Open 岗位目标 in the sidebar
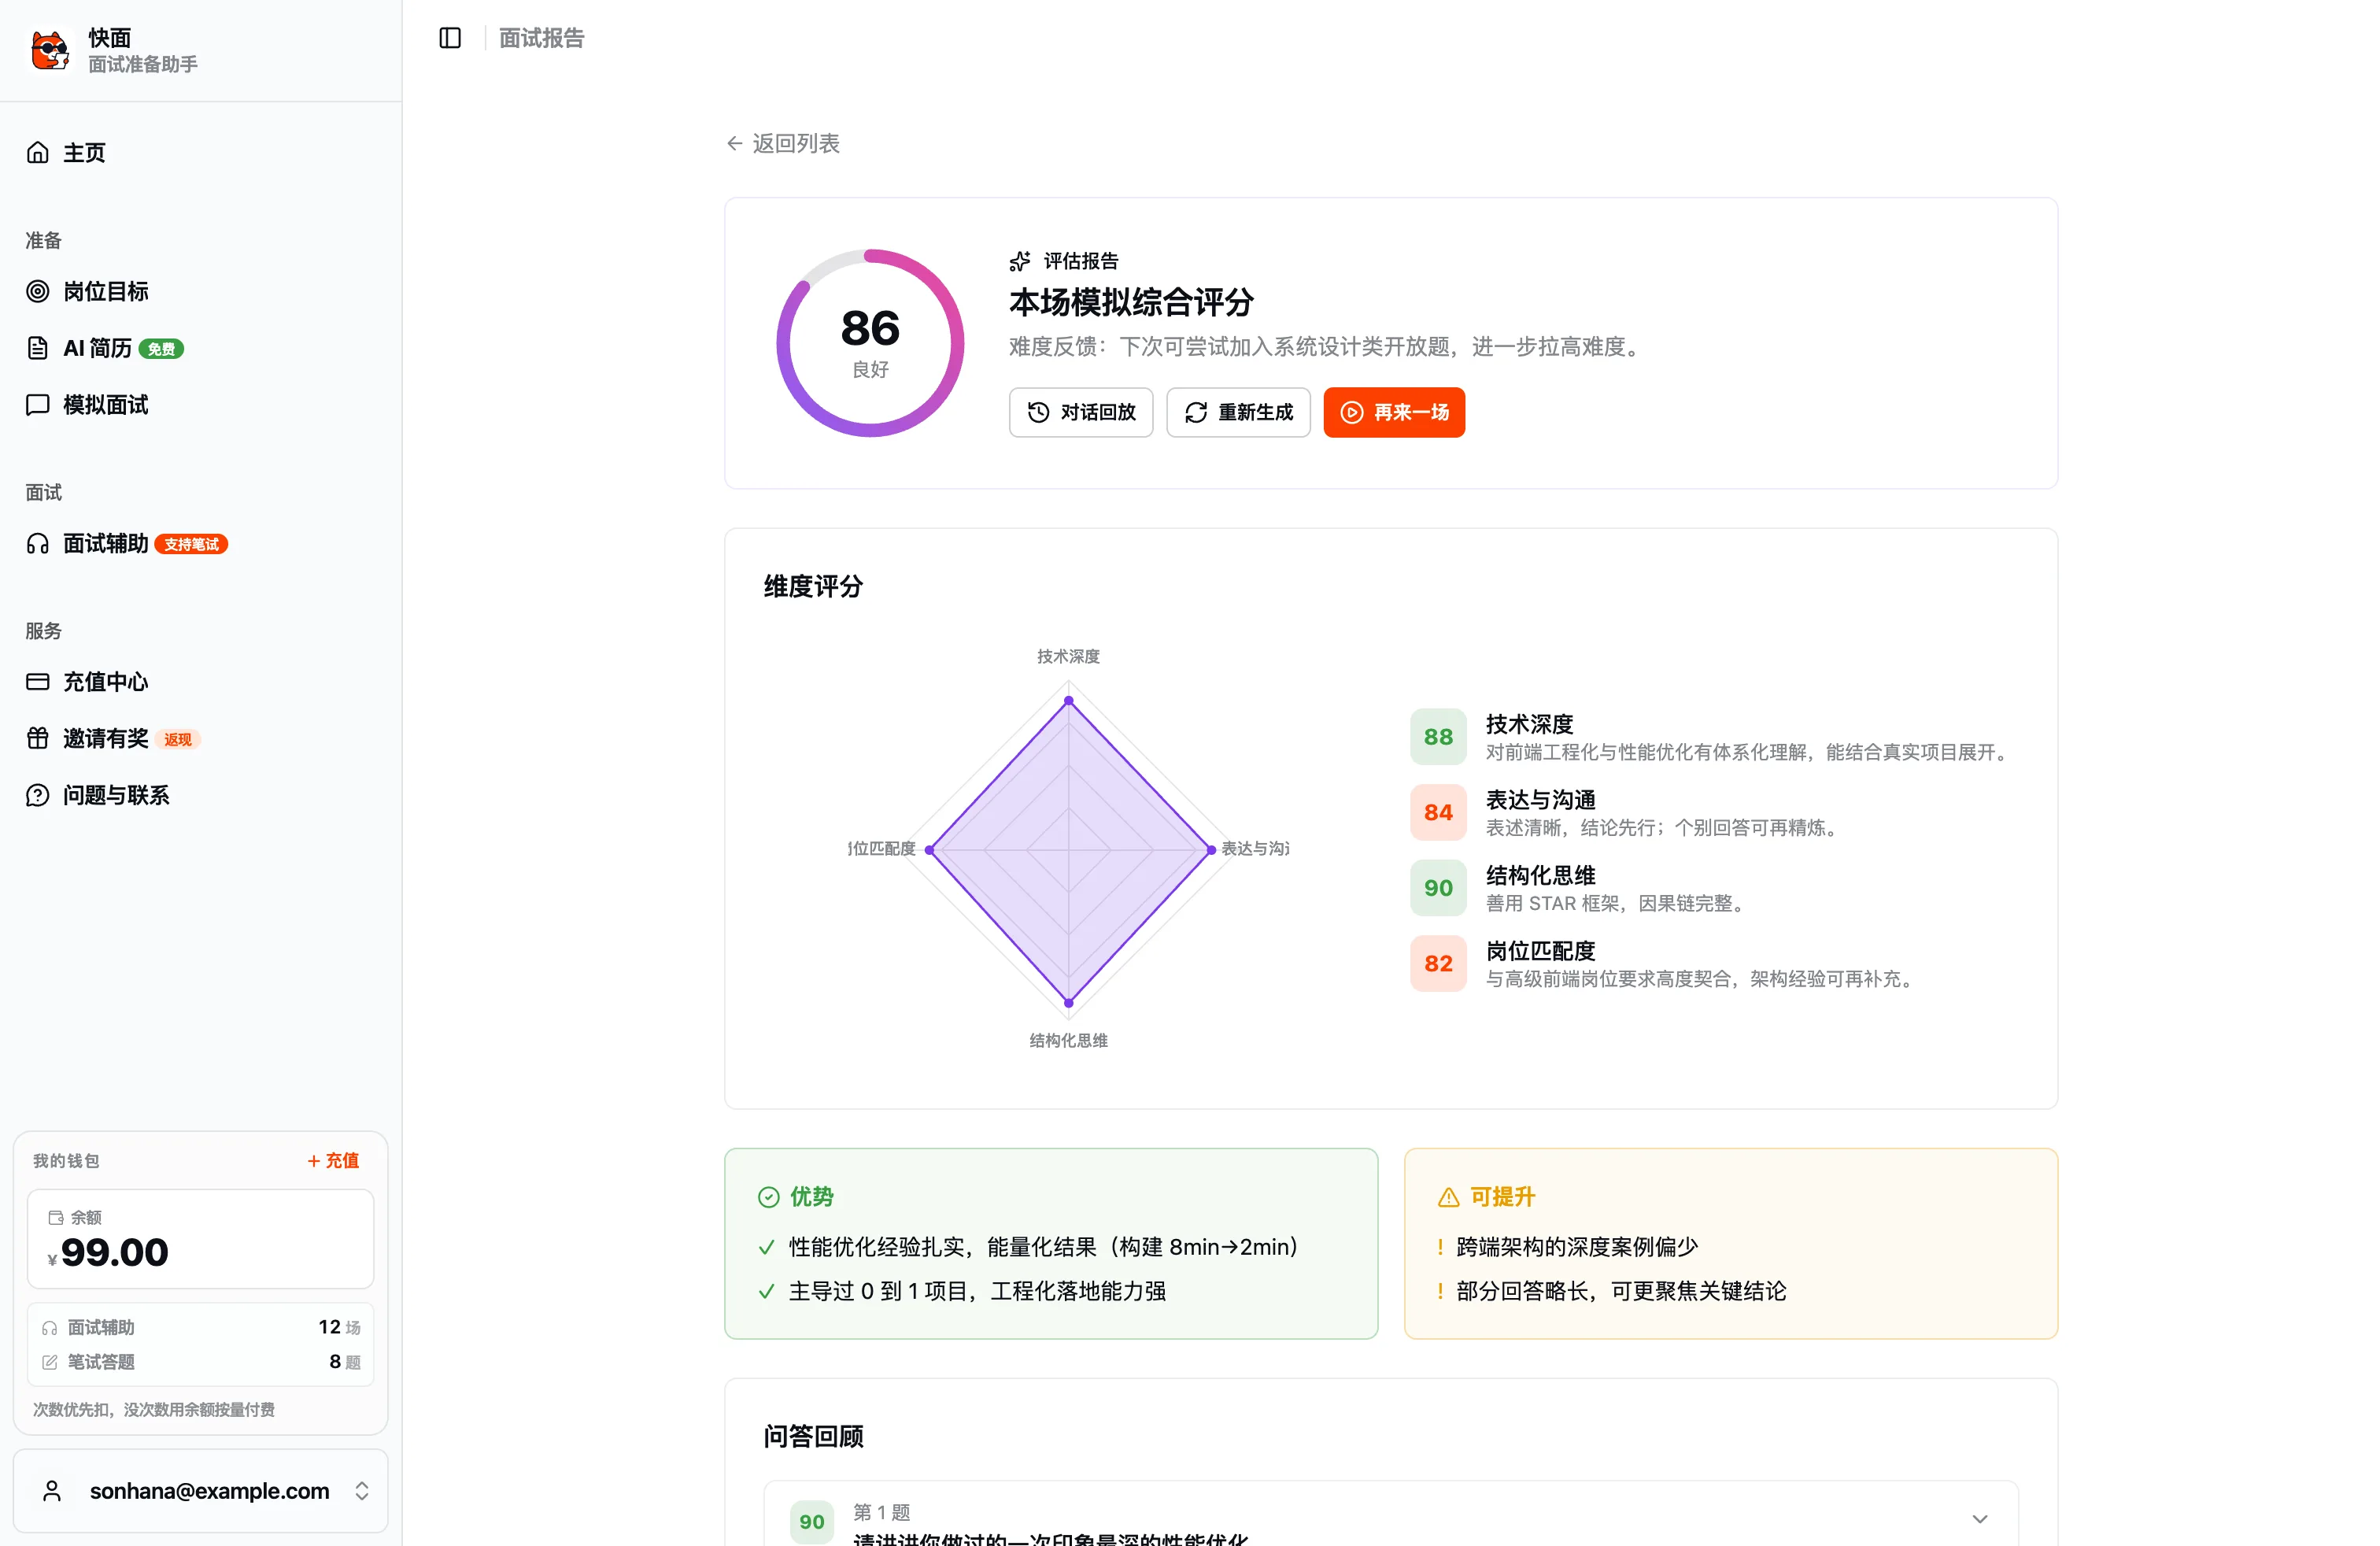Image resolution: width=2380 pixels, height=1546 pixels. click(200, 291)
